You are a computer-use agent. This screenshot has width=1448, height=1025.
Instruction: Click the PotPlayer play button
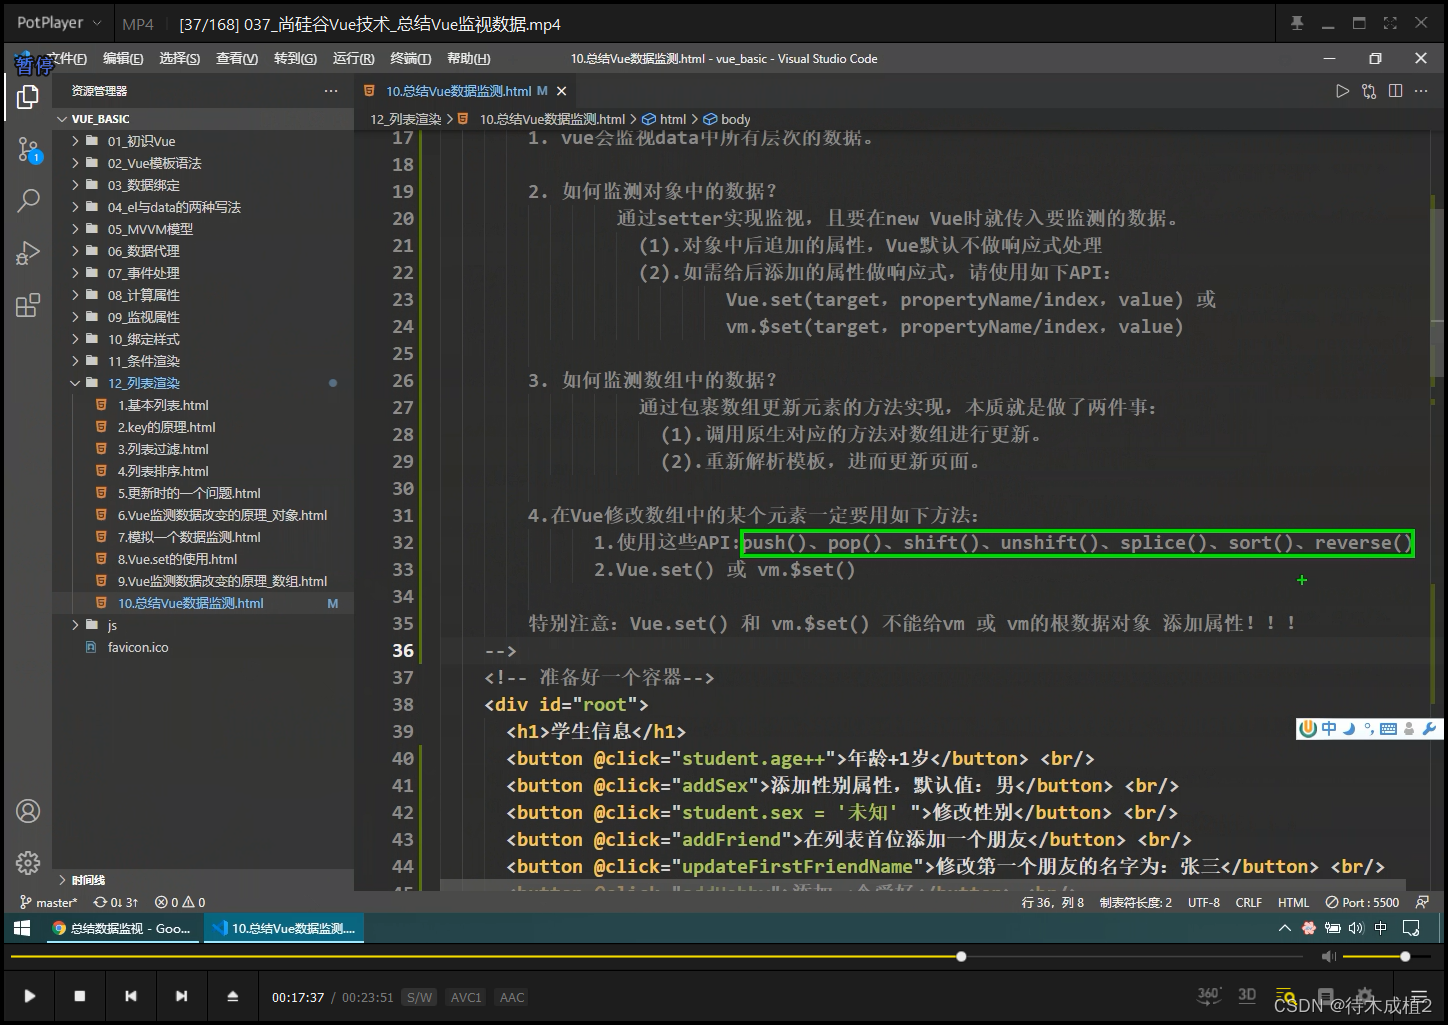[x=29, y=996]
